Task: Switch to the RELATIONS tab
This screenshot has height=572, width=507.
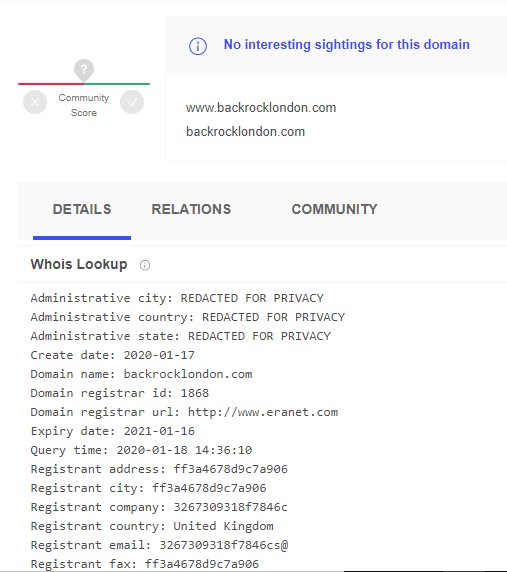Action: [191, 209]
